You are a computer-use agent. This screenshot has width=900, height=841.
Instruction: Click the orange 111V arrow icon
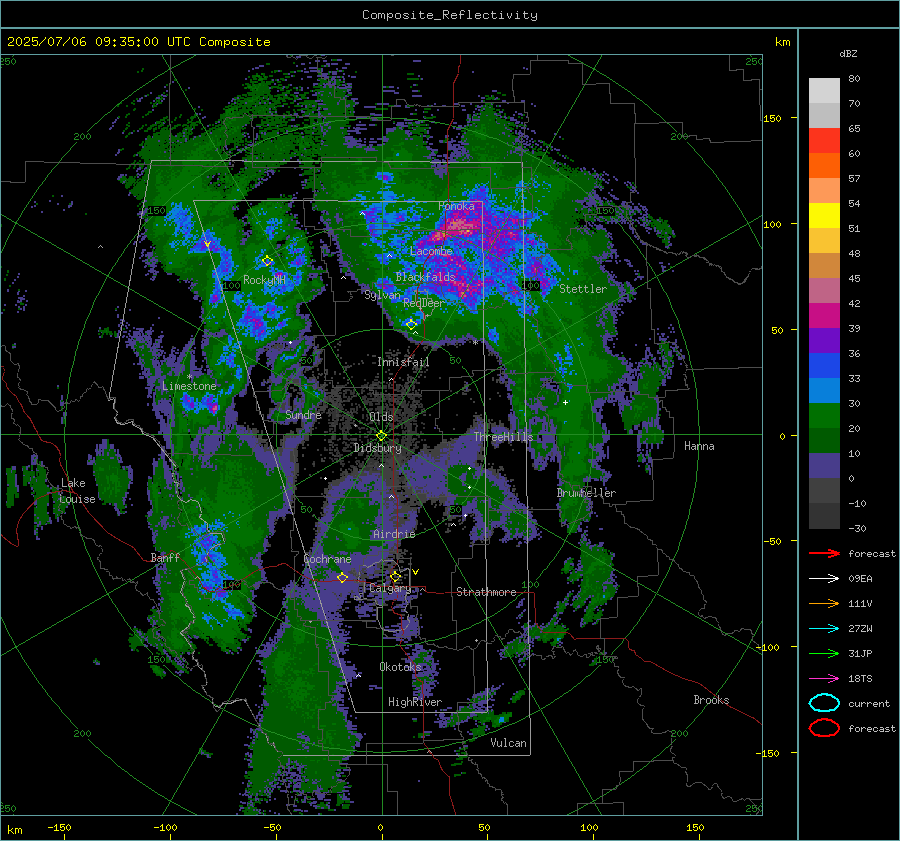(x=824, y=603)
